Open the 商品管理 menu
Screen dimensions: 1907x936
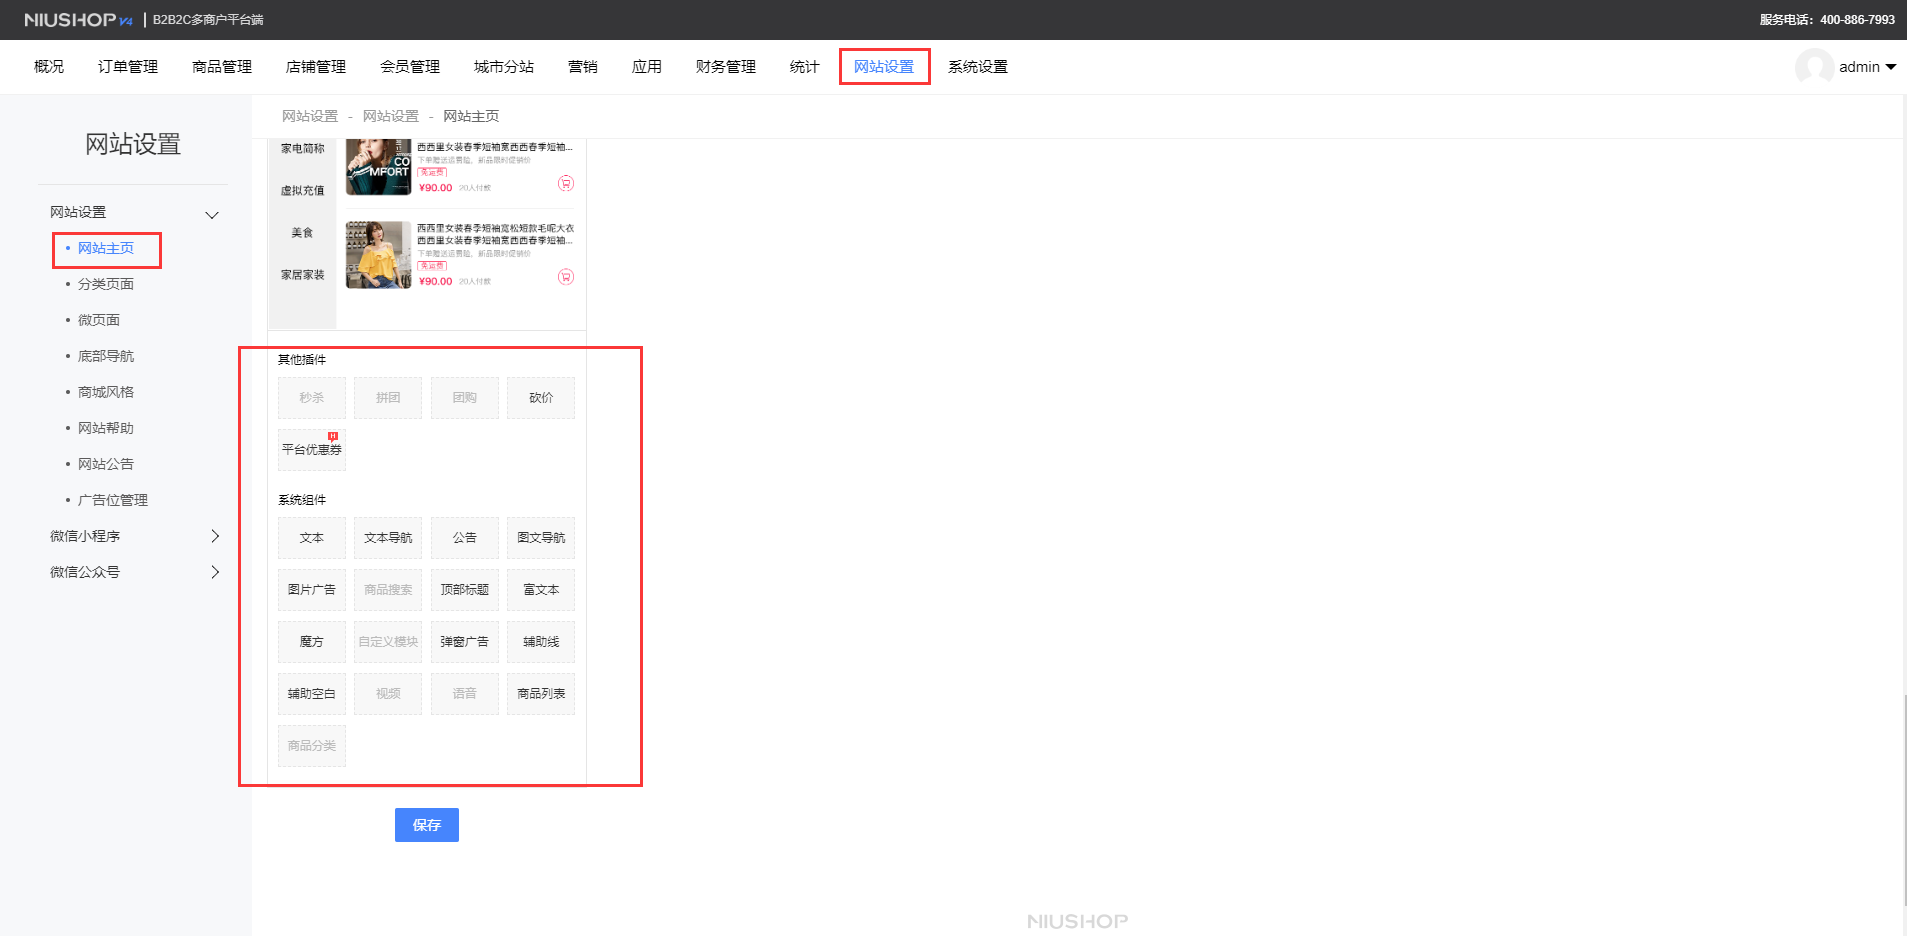(222, 67)
